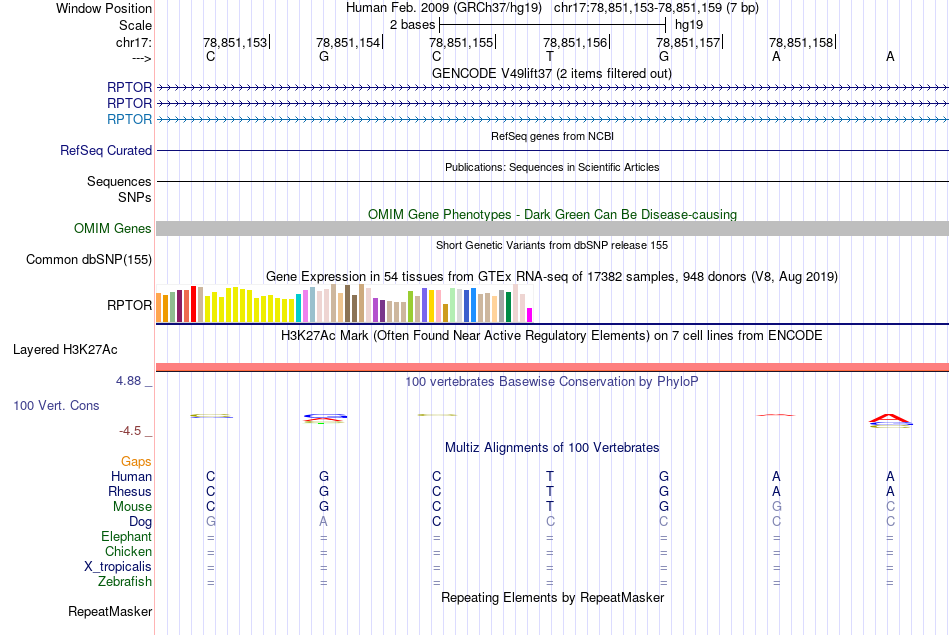Image resolution: width=950 pixels, height=635 pixels.
Task: Open the RefSeq Curated track label
Action: (x=106, y=150)
